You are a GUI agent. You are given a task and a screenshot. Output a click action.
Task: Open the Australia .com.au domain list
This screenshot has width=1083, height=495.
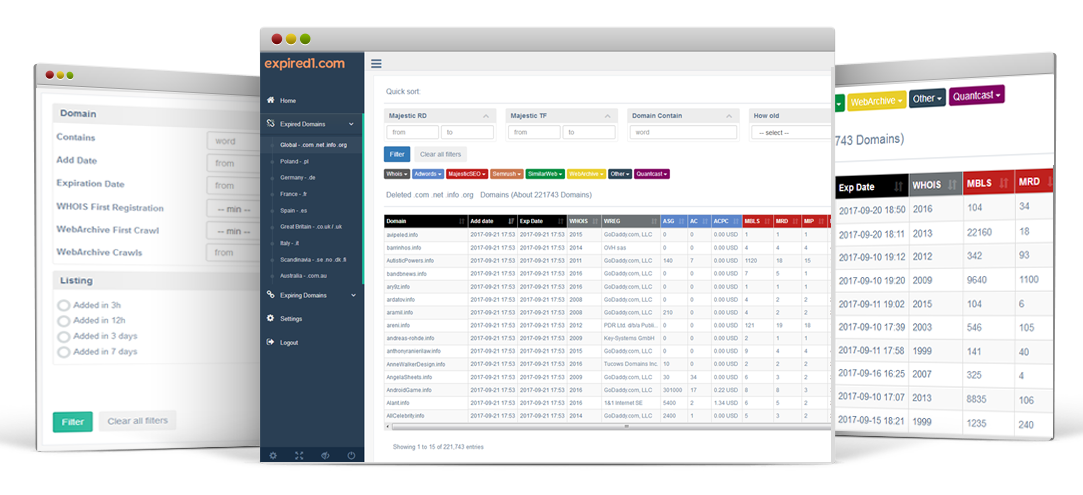[303, 275]
